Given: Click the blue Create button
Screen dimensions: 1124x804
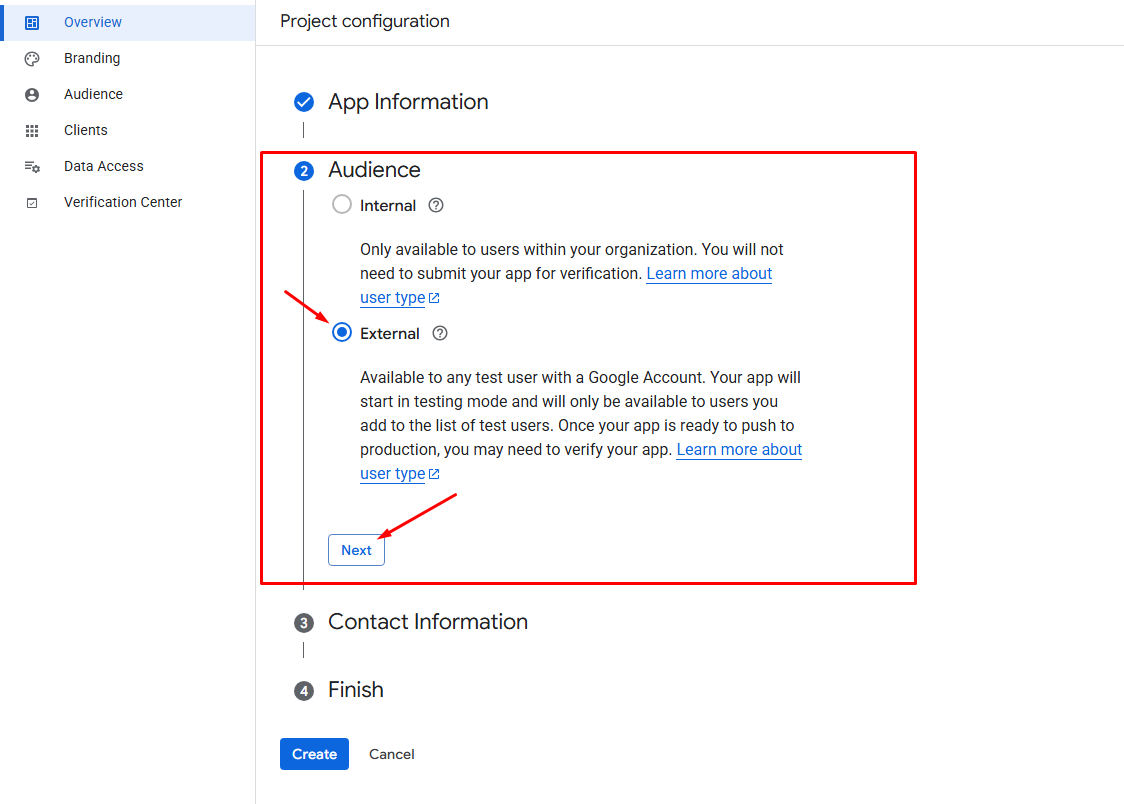Looking at the screenshot, I should tap(314, 754).
